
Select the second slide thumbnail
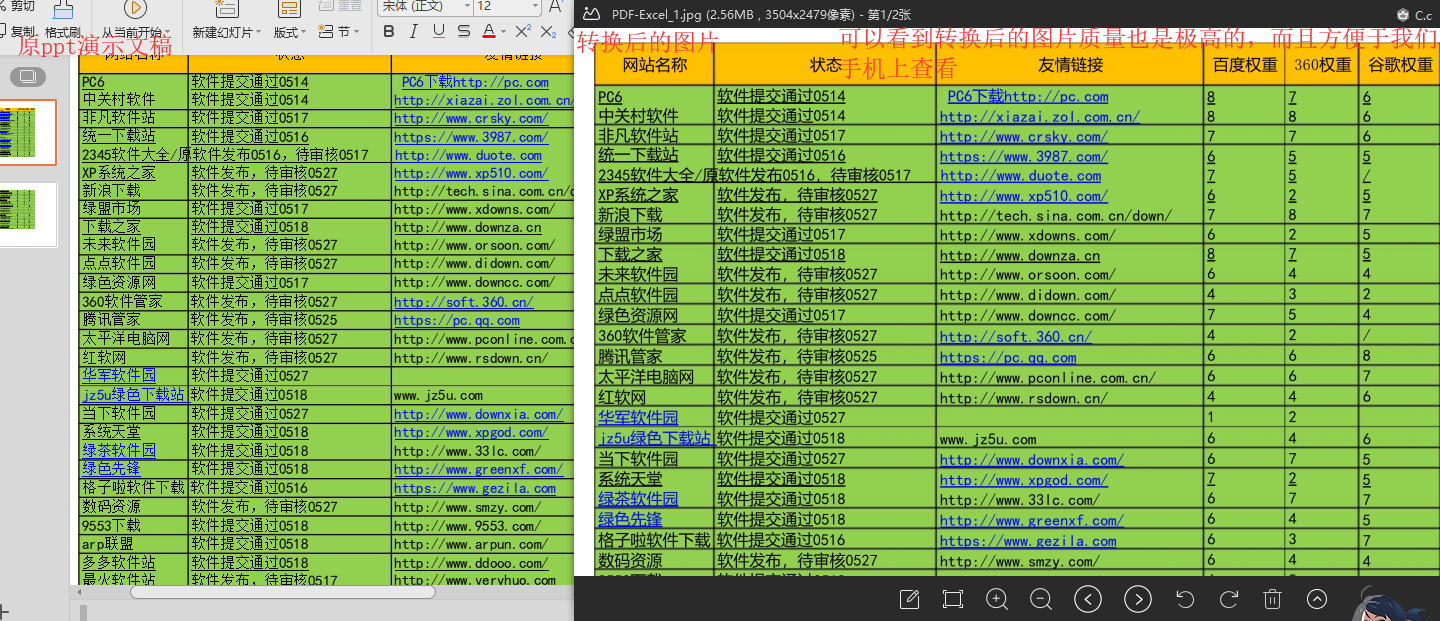28,215
